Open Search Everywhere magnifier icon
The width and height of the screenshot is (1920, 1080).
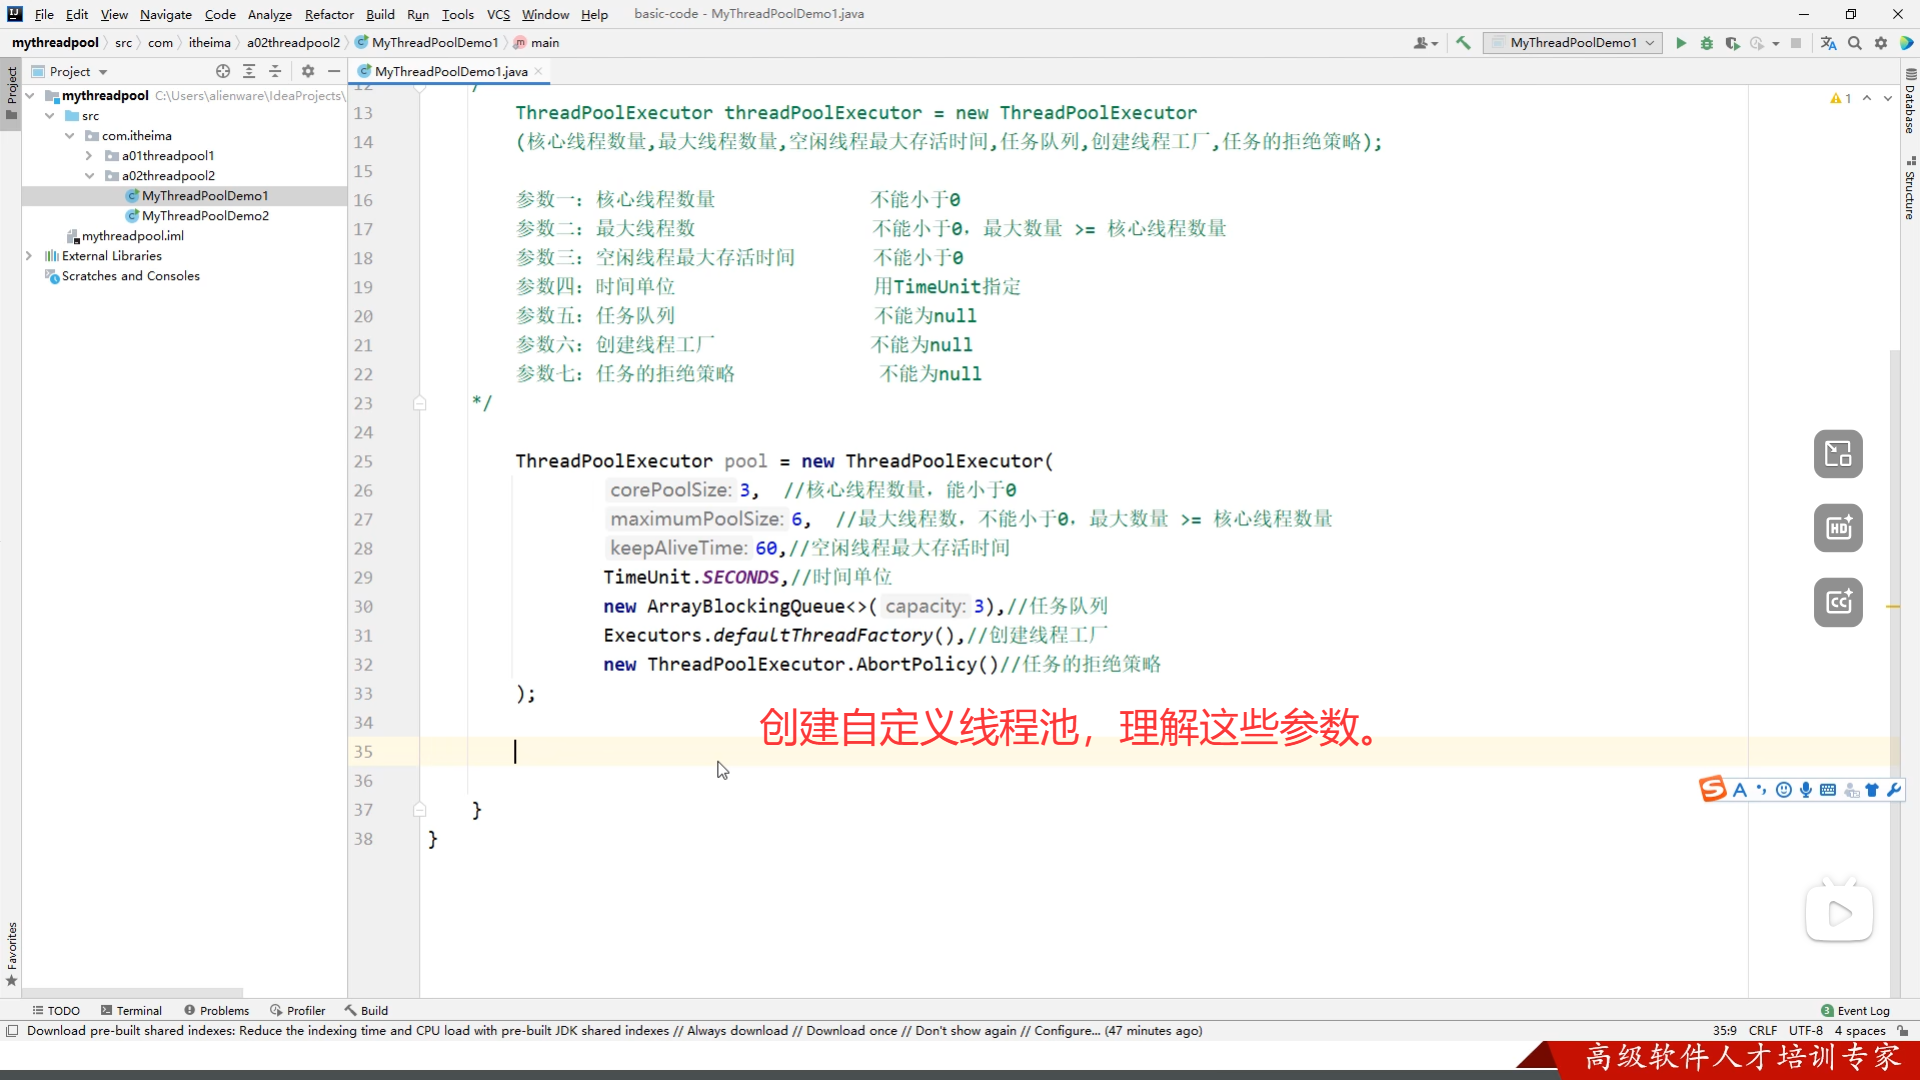pos(1855,43)
